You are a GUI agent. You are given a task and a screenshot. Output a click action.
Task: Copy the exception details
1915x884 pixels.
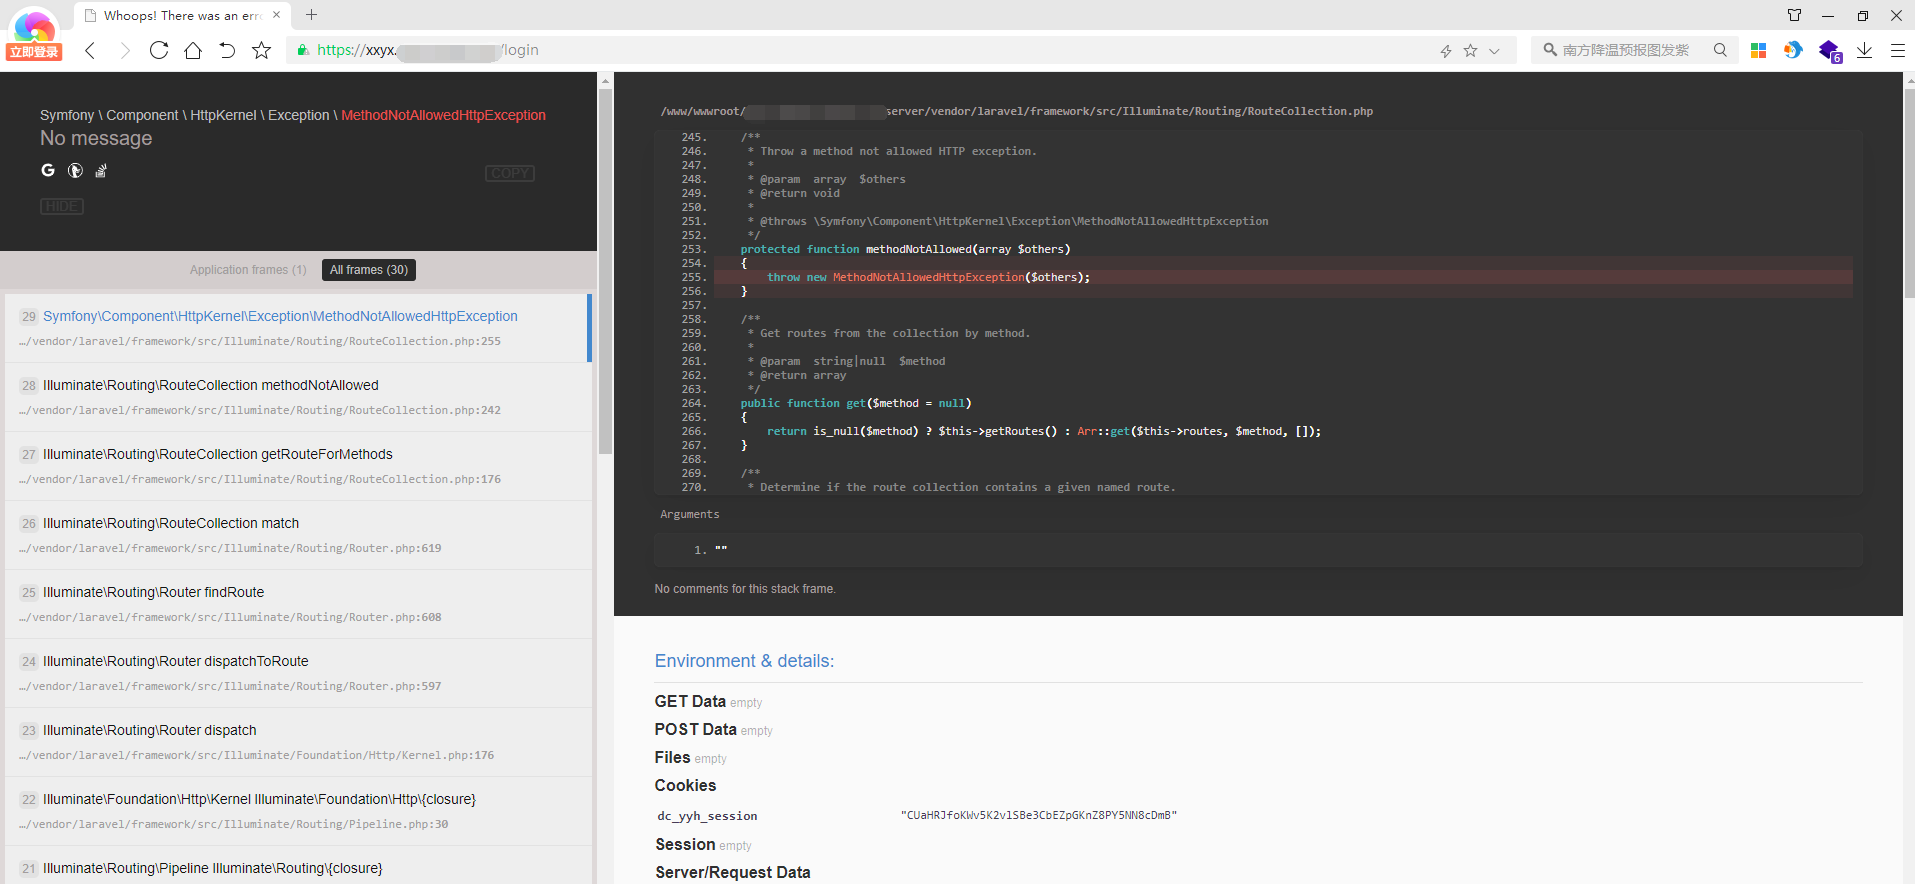(510, 173)
